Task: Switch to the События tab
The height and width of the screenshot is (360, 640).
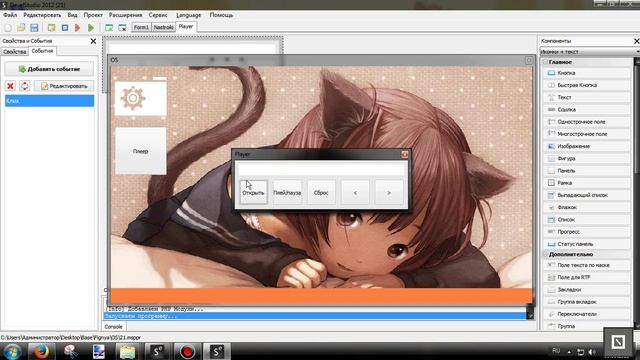Action: 42,51
